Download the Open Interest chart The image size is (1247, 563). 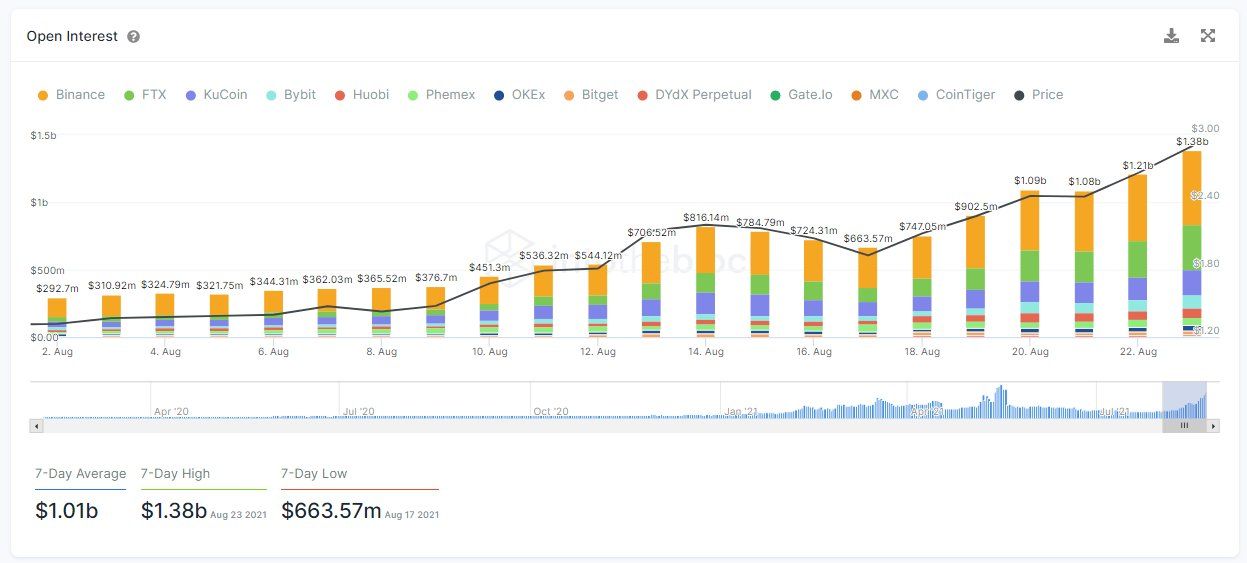1171,36
